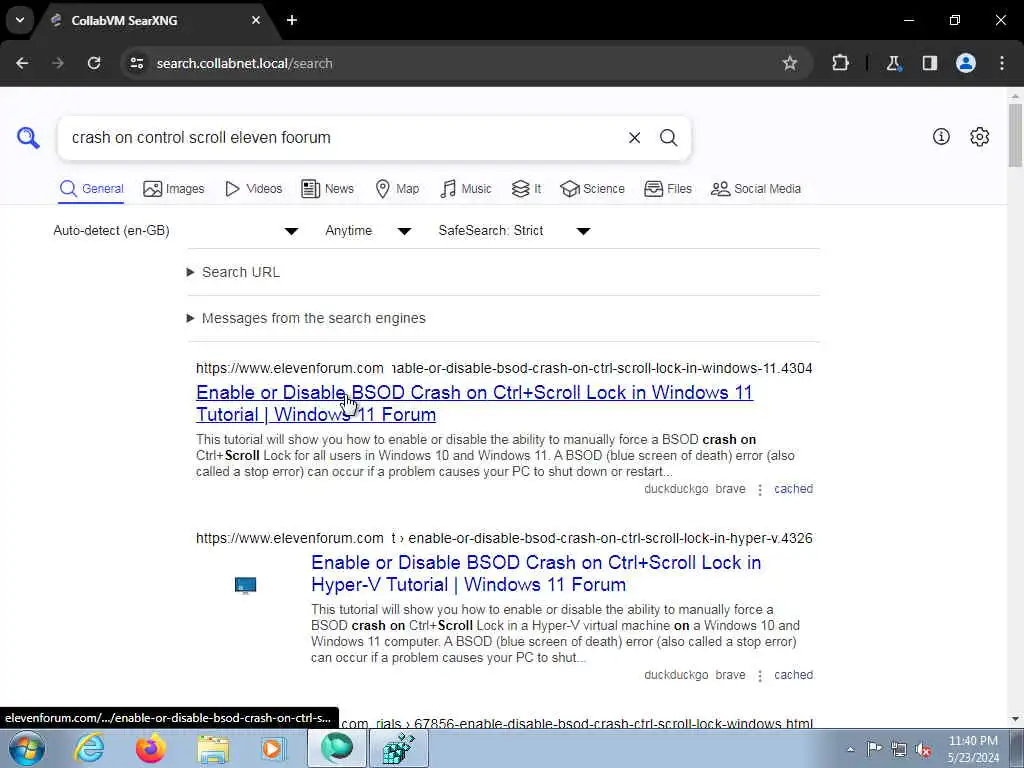Open a new browser tab with plus icon
Viewport: 1024px width, 768px height.
(292, 20)
